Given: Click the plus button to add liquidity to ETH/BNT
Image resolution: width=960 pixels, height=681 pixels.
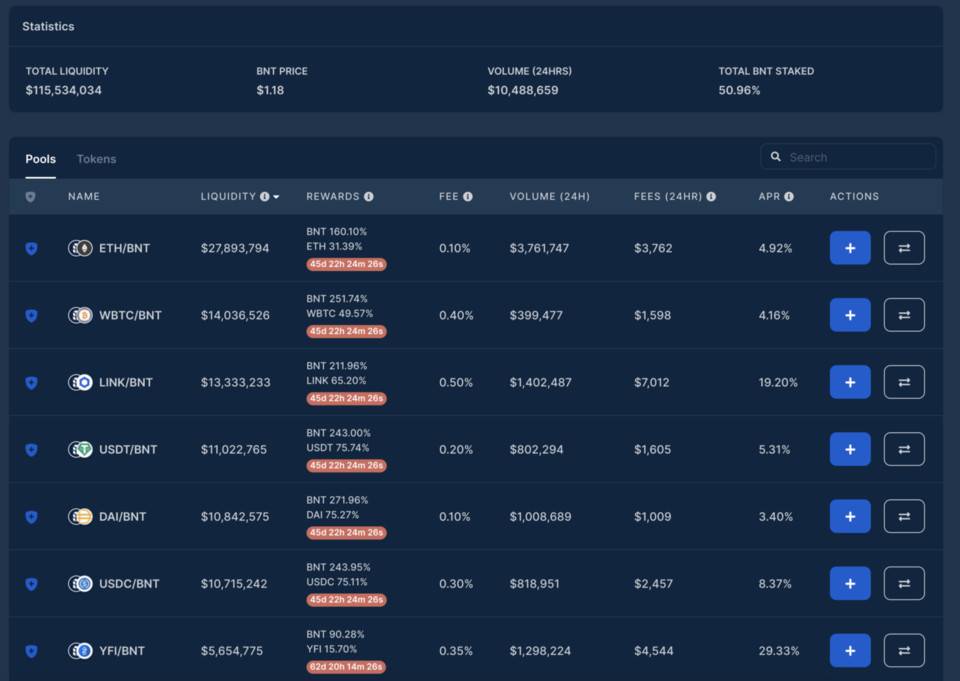Looking at the screenshot, I should coord(850,247).
